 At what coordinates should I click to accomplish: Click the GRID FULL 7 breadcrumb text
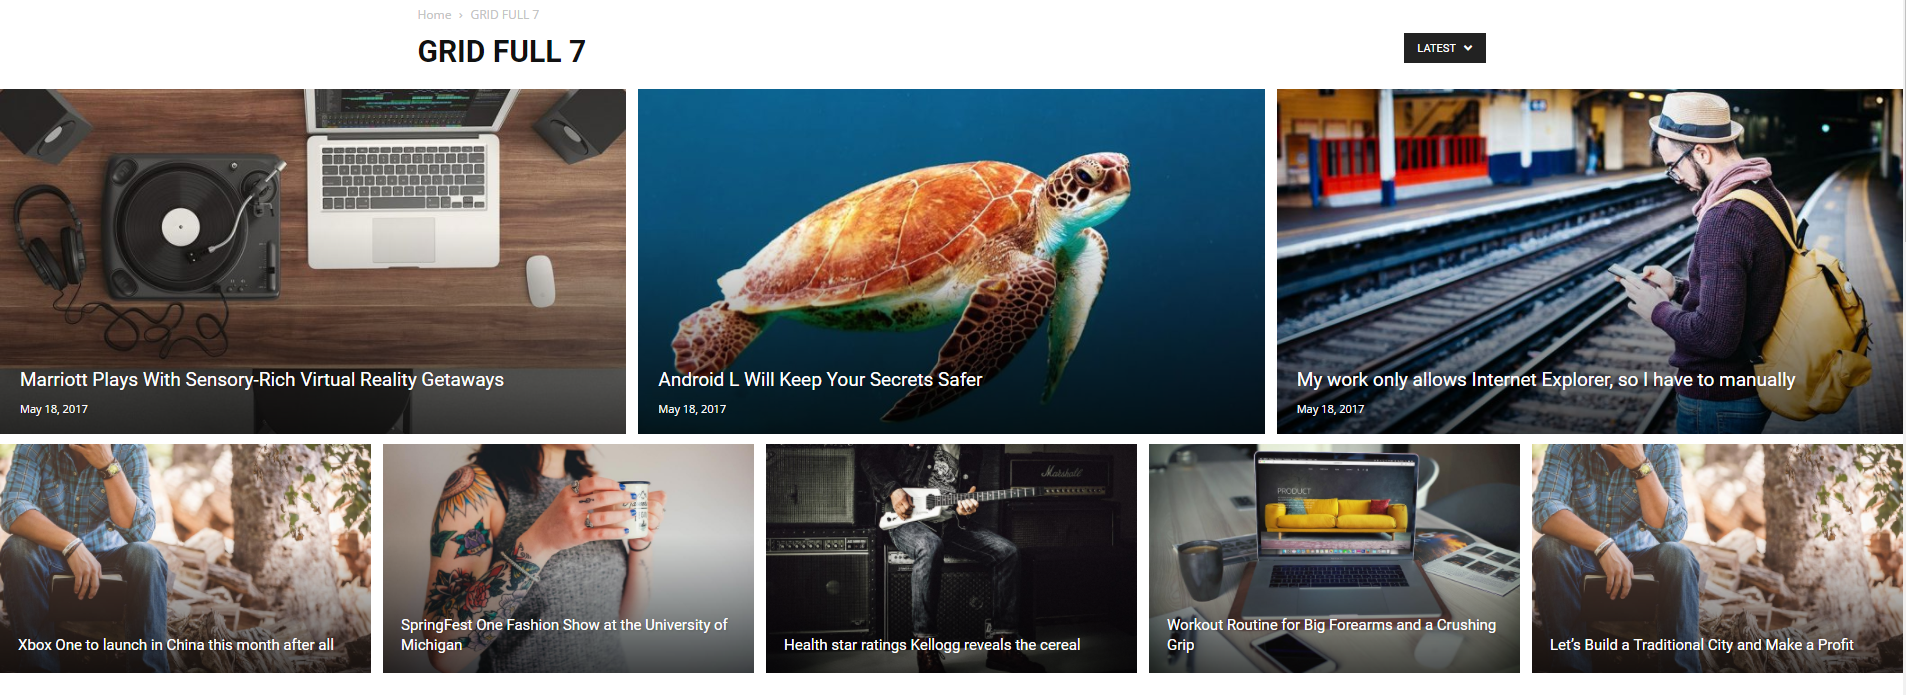pos(505,15)
